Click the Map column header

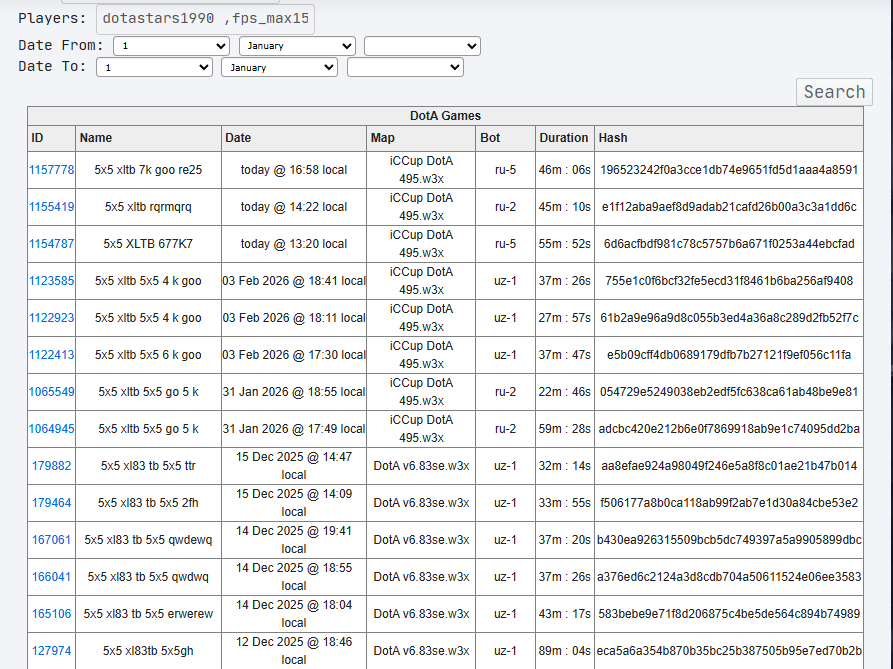pos(421,138)
